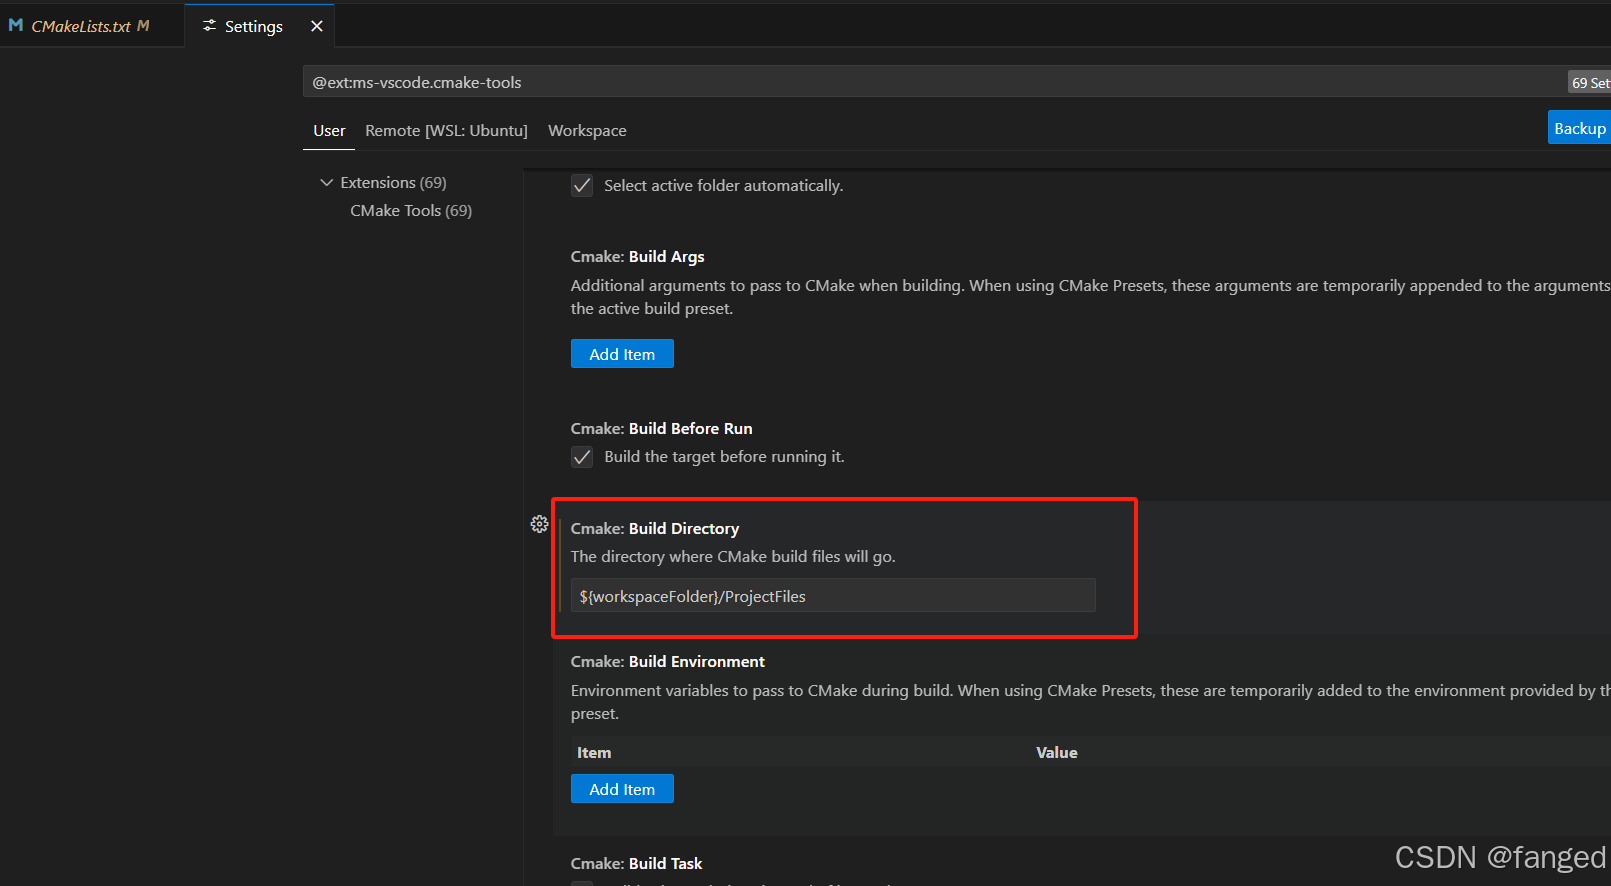Switch to the User settings scope tab
Screen dimensions: 1611x886
329,131
